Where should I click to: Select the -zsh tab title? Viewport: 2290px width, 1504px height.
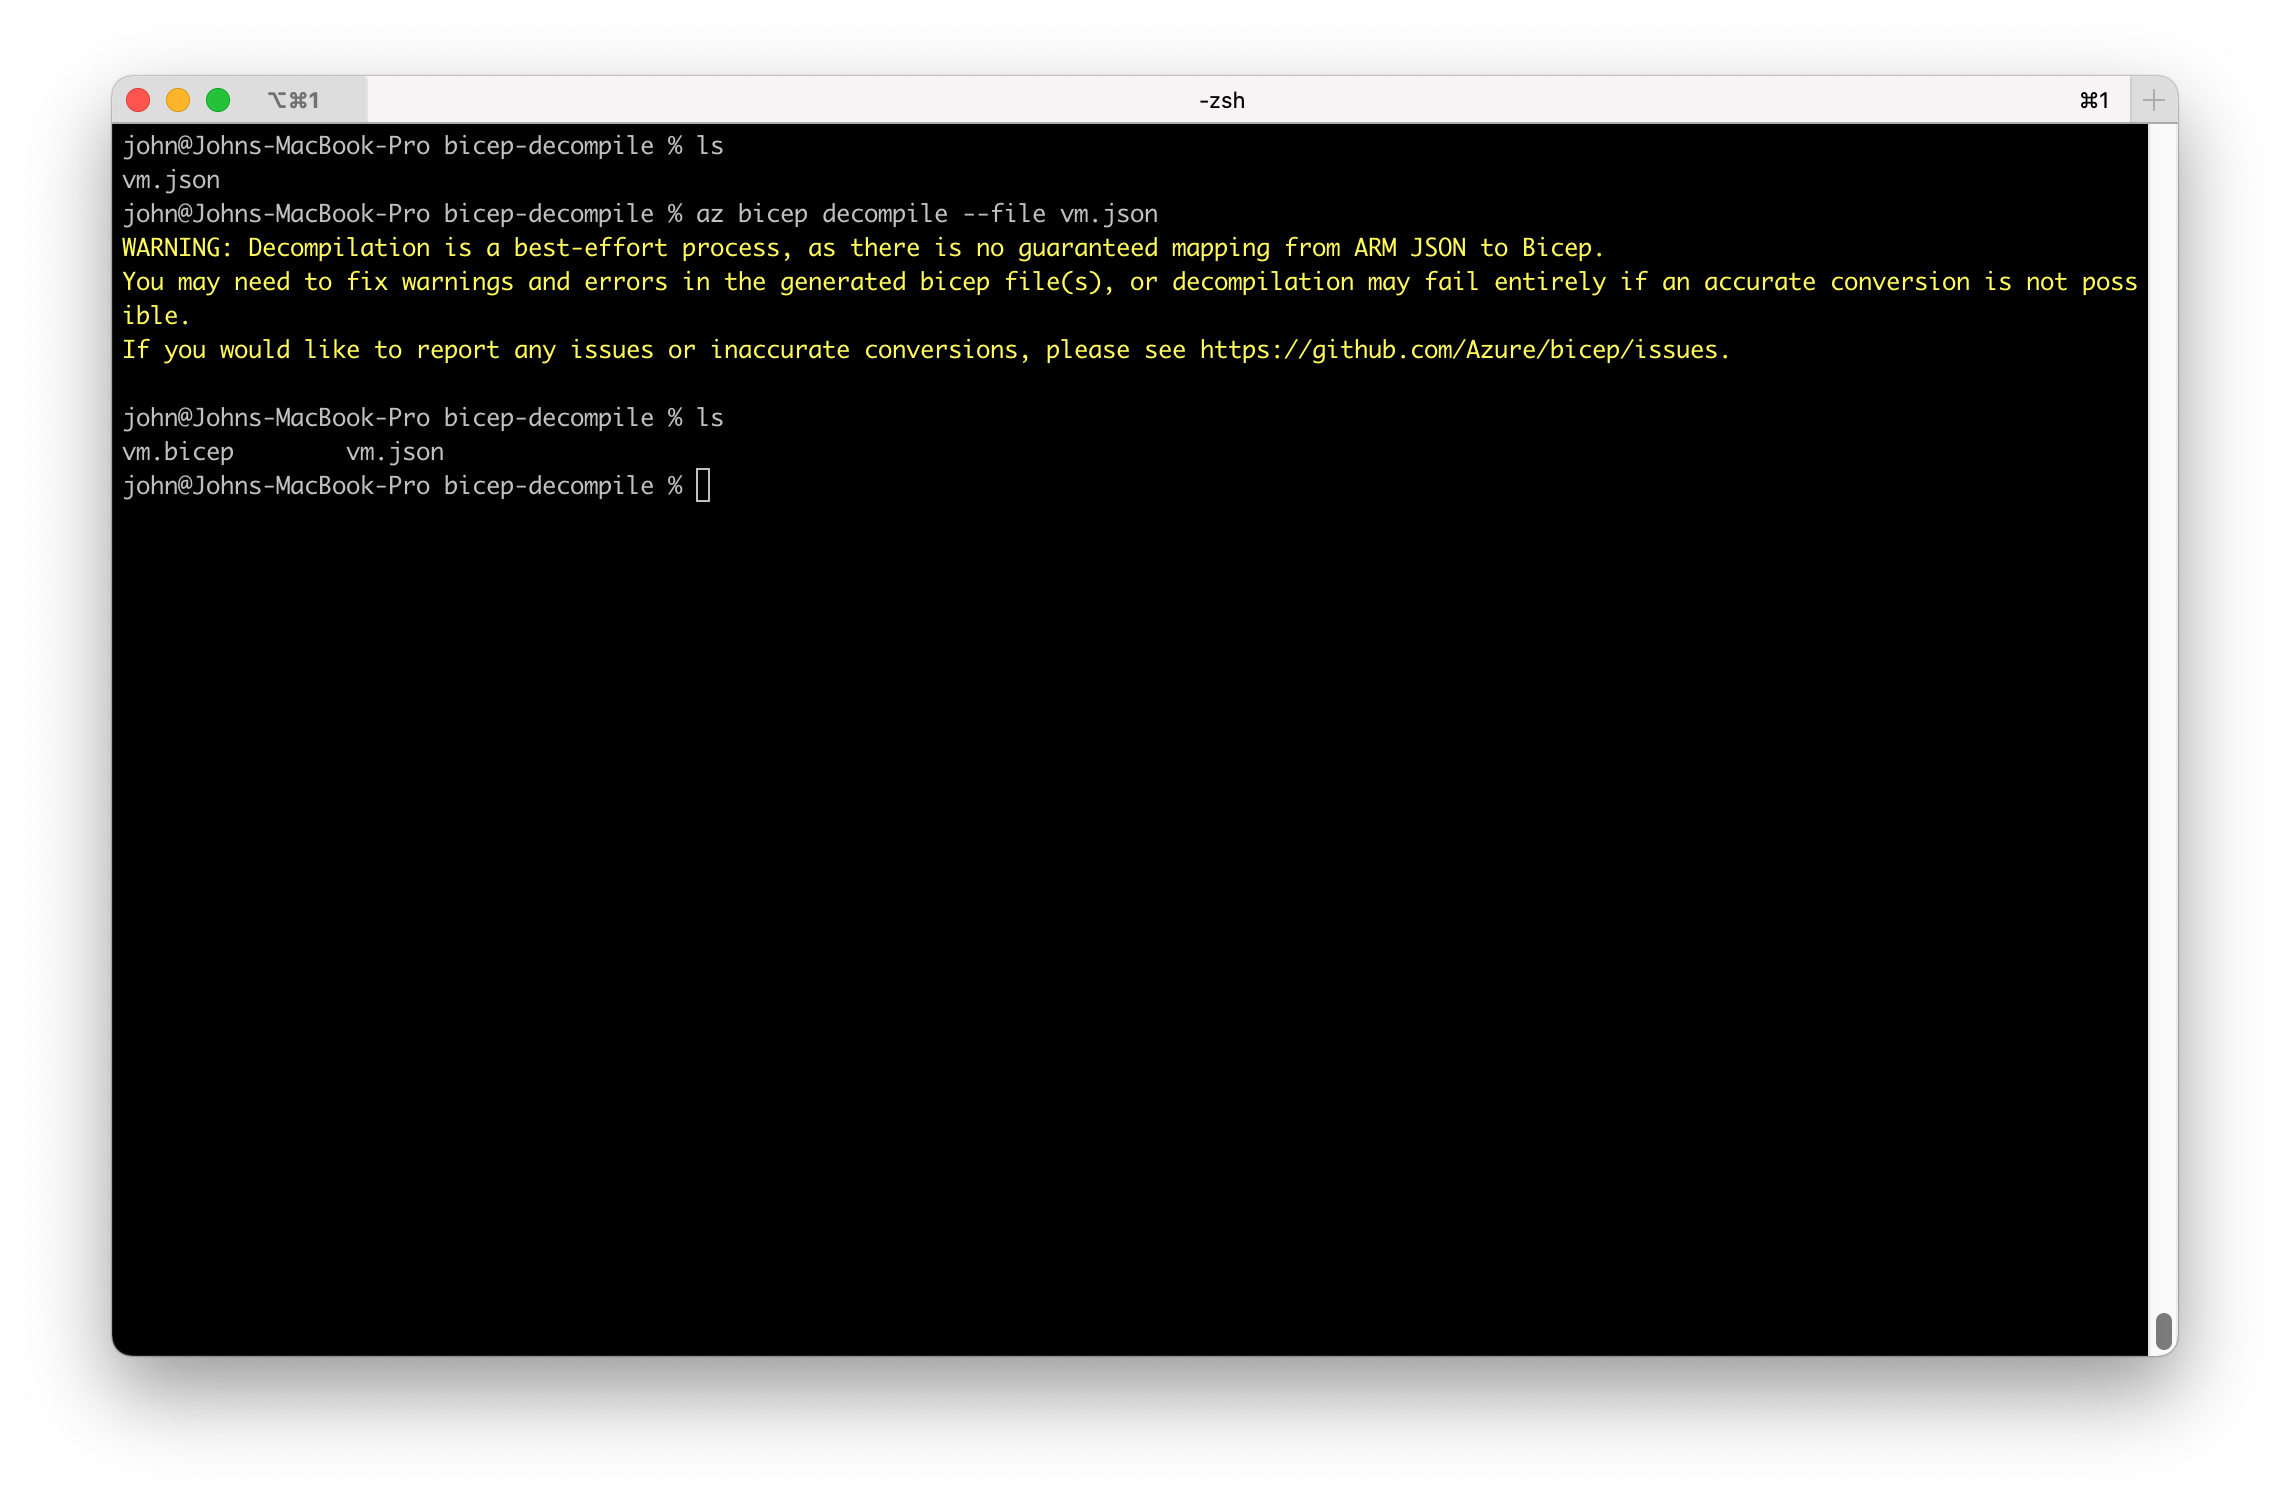(1221, 100)
